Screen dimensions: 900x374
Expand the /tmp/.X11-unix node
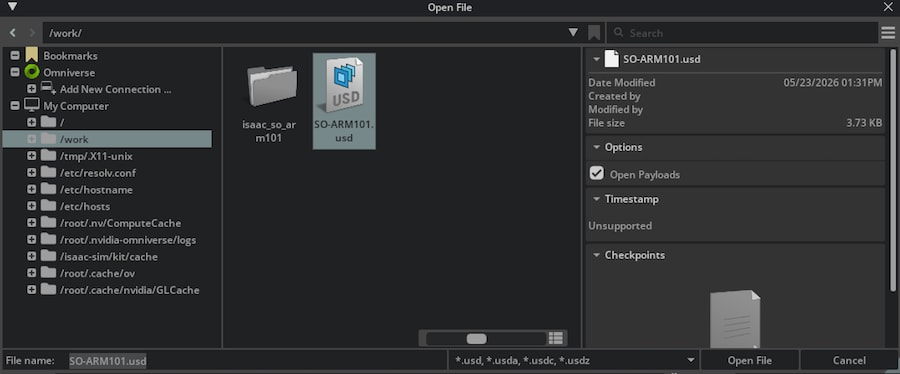[x=32, y=156]
